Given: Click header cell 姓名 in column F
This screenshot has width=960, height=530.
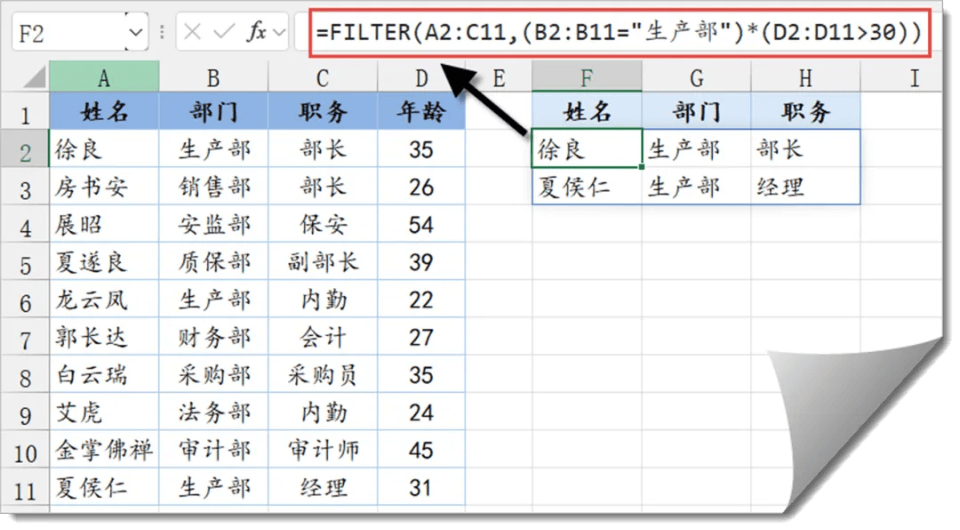Looking at the screenshot, I should click(587, 111).
